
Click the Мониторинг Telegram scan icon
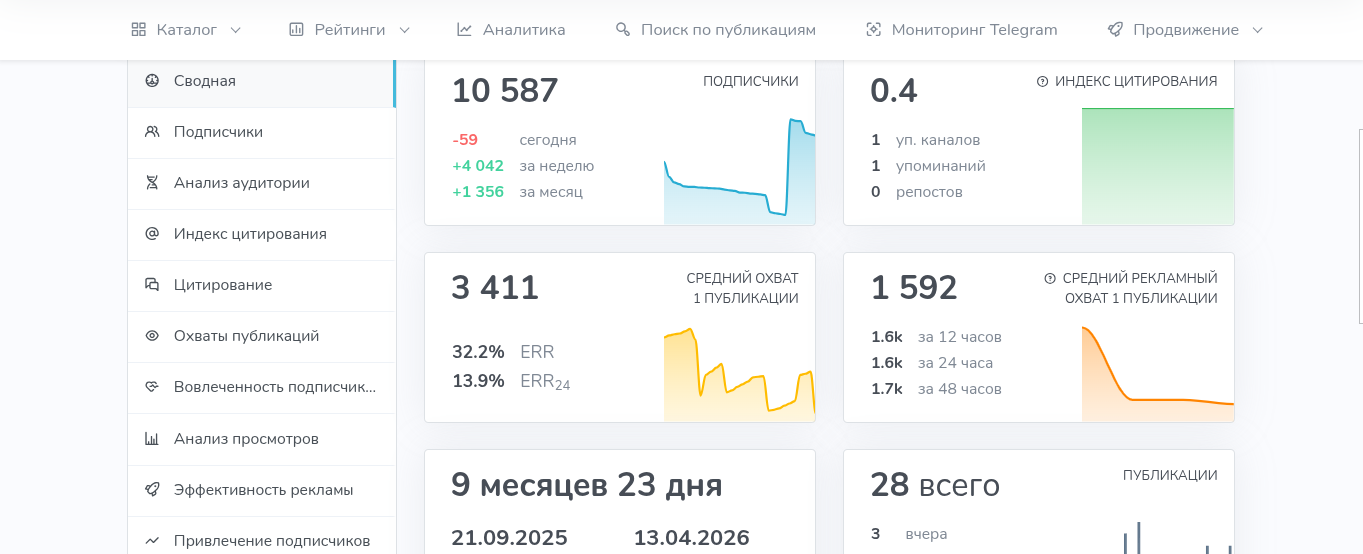click(874, 30)
